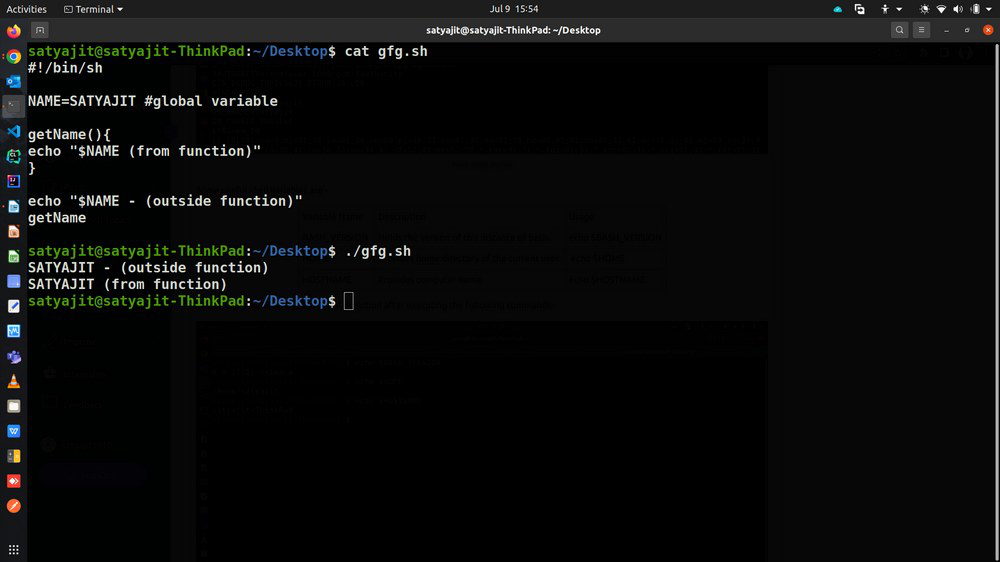Open IntelliJ IDEA from the dock
Image resolution: width=1000 pixels, height=562 pixels.
[x=13, y=181]
